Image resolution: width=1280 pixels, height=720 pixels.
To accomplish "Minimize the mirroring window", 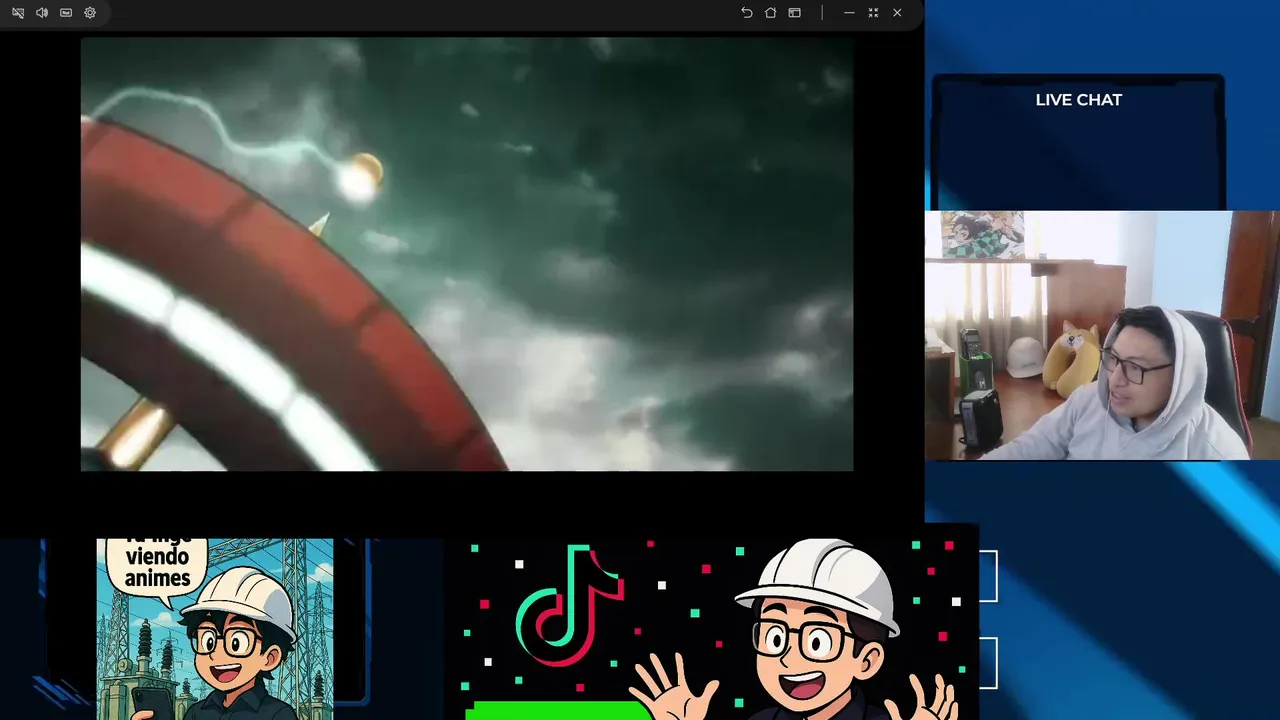I will click(x=849, y=13).
